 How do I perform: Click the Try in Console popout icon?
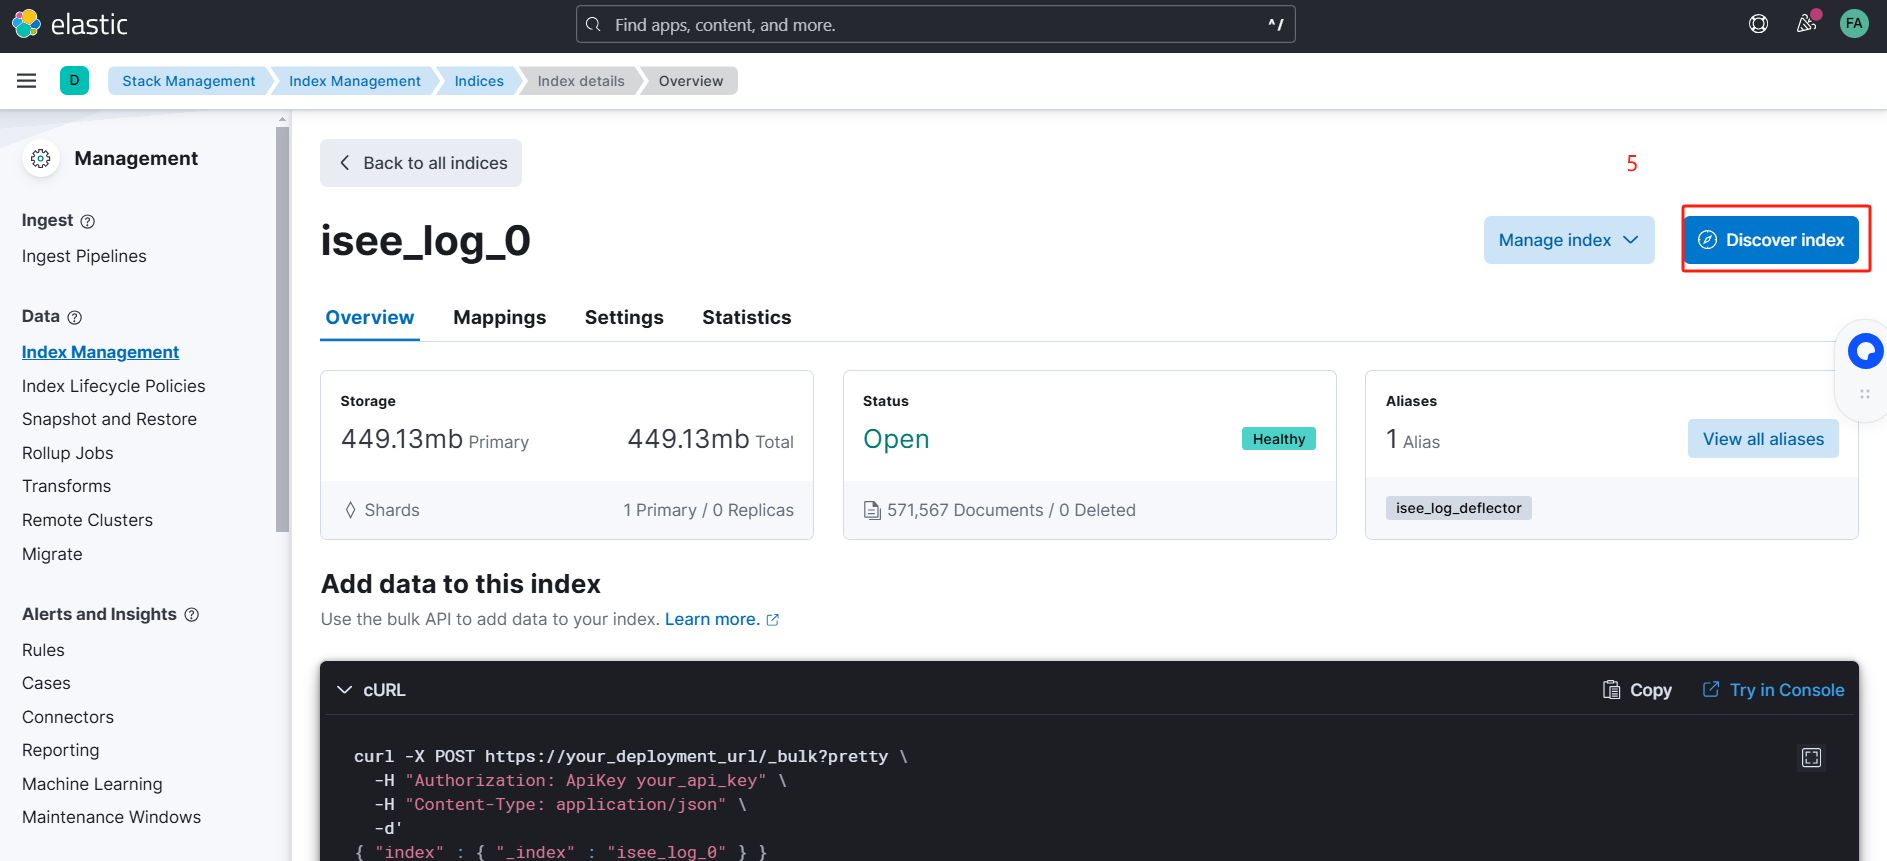[1711, 690]
